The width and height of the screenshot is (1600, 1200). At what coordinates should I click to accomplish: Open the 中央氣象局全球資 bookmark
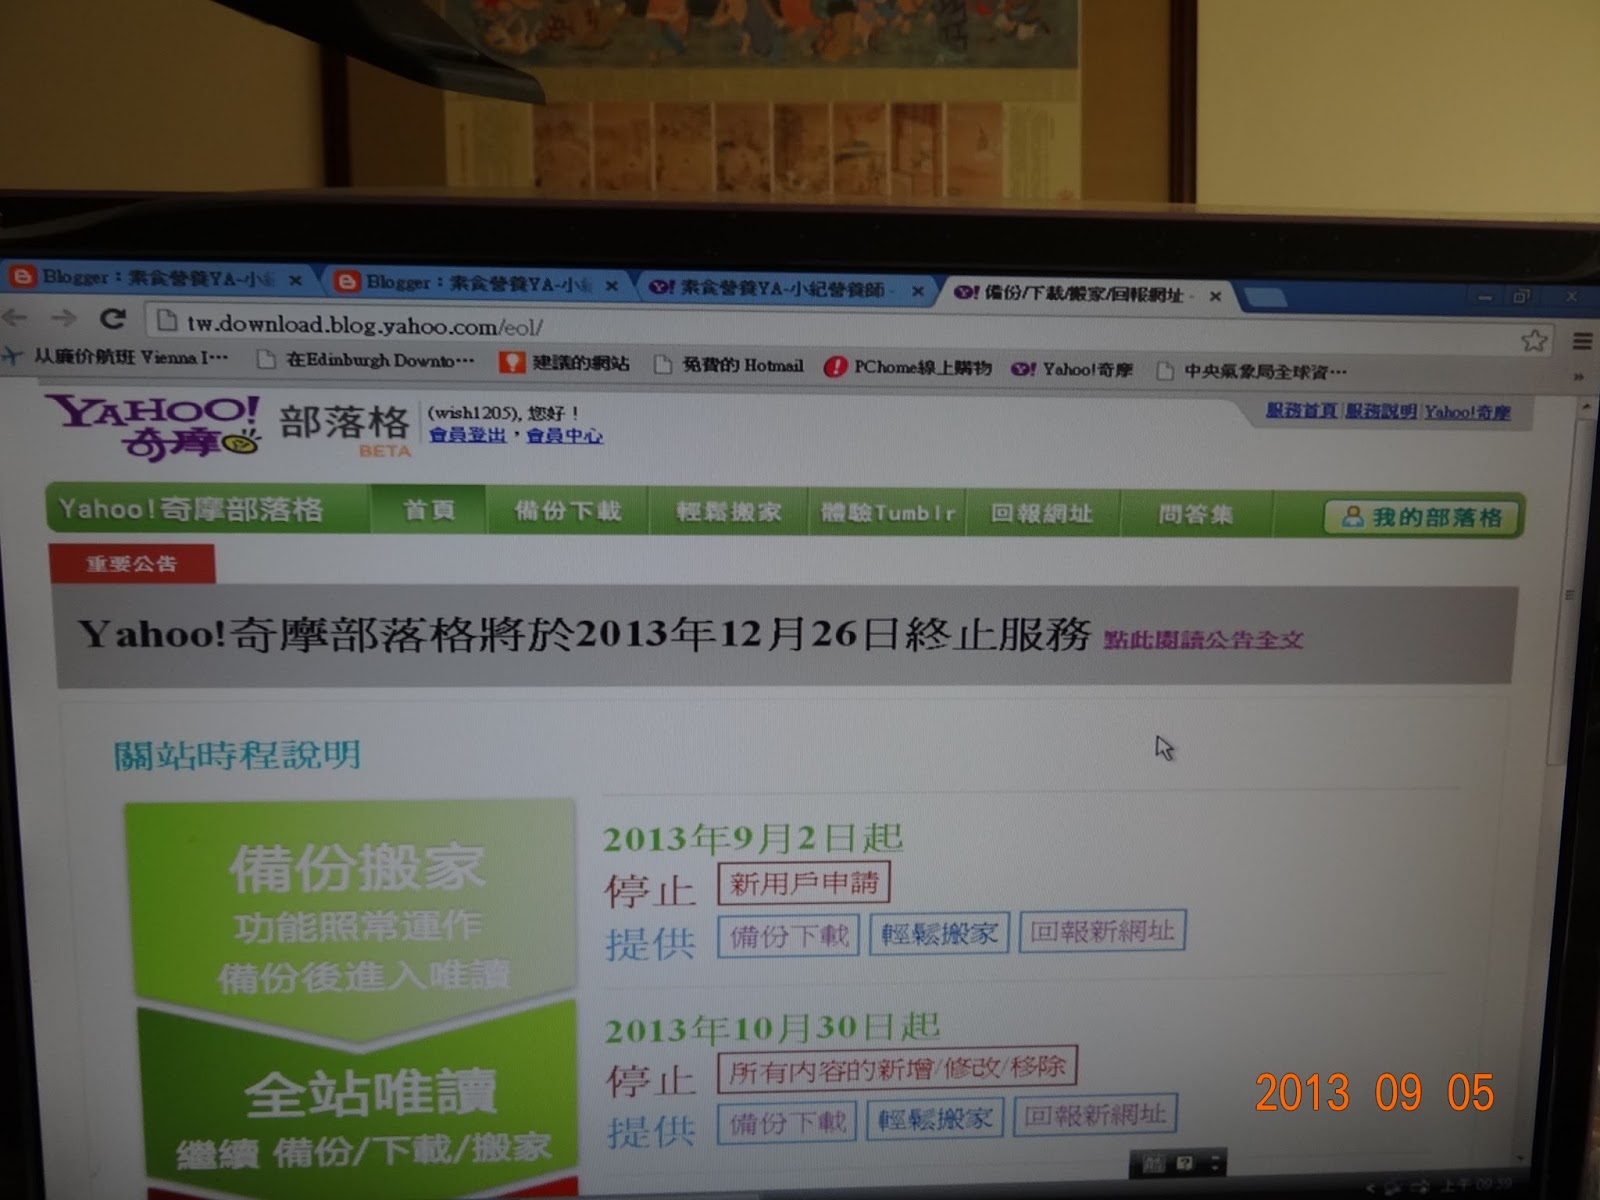1252,371
